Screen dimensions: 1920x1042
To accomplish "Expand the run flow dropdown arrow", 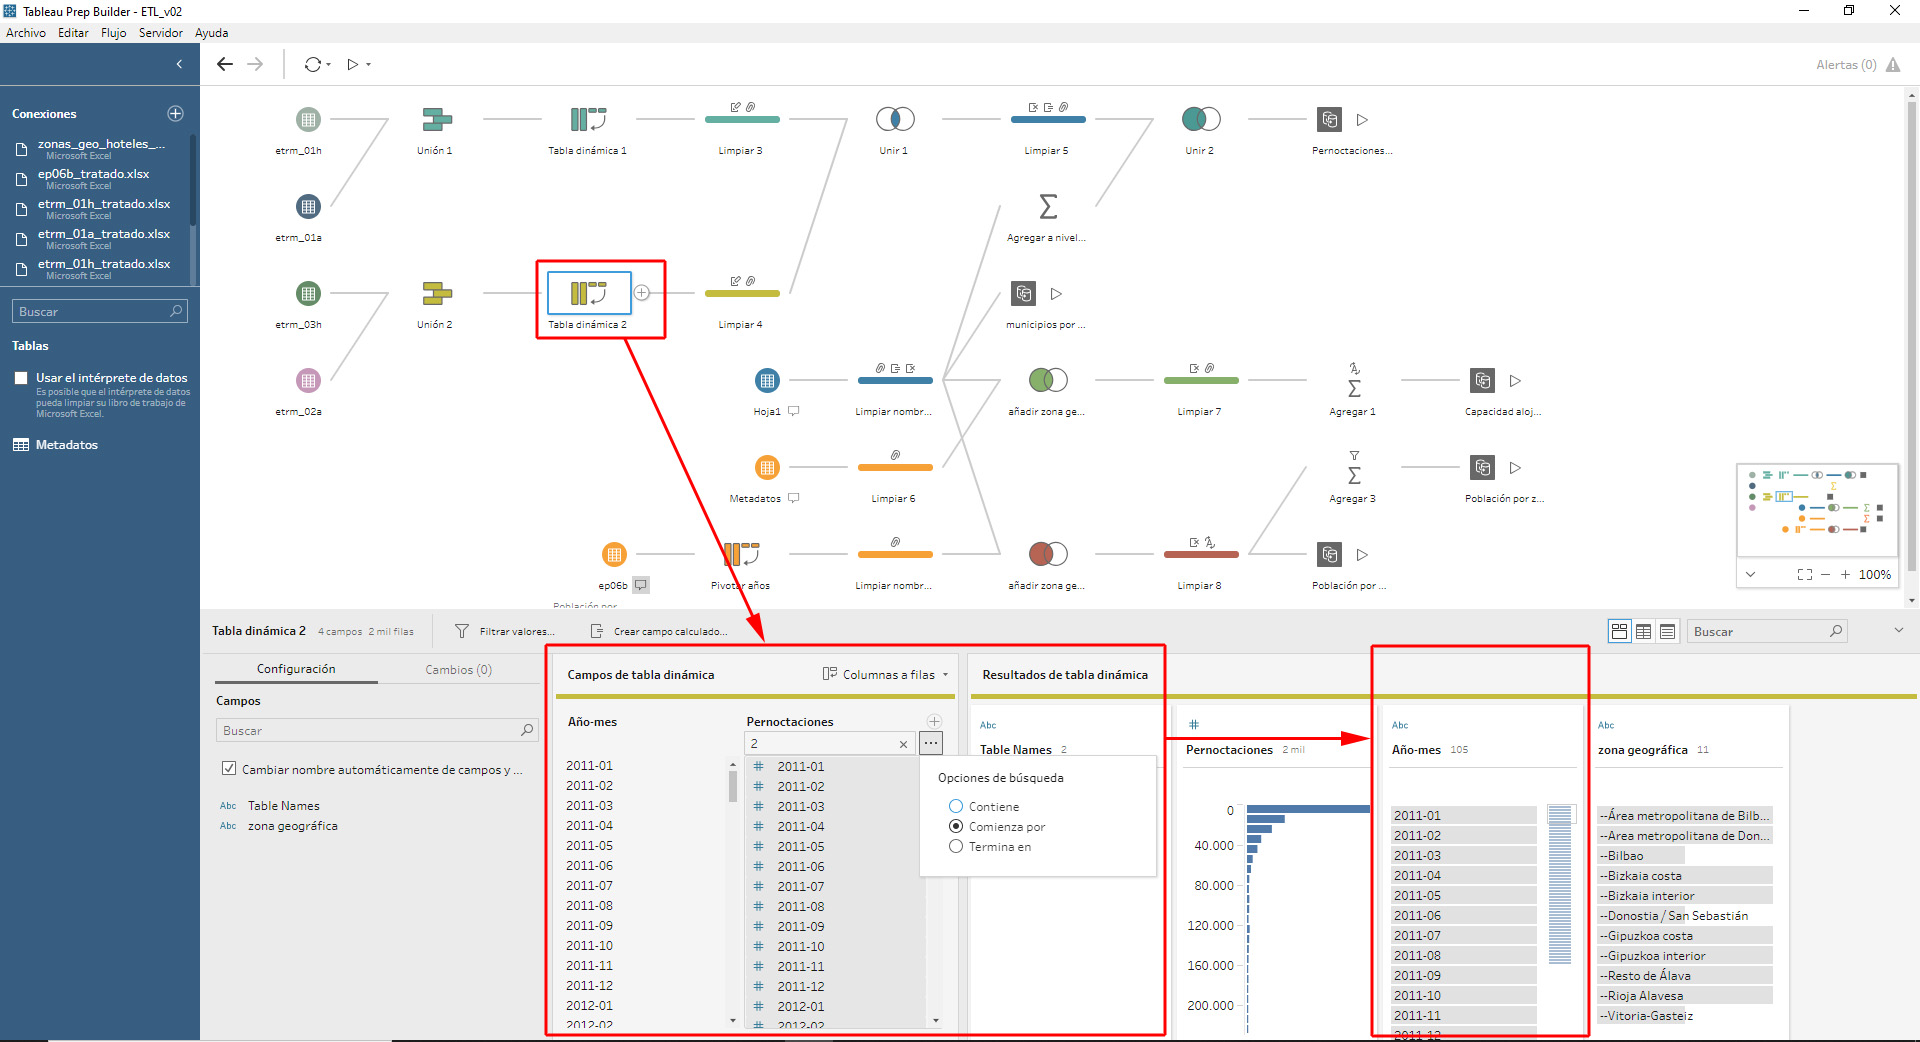I will (369, 65).
